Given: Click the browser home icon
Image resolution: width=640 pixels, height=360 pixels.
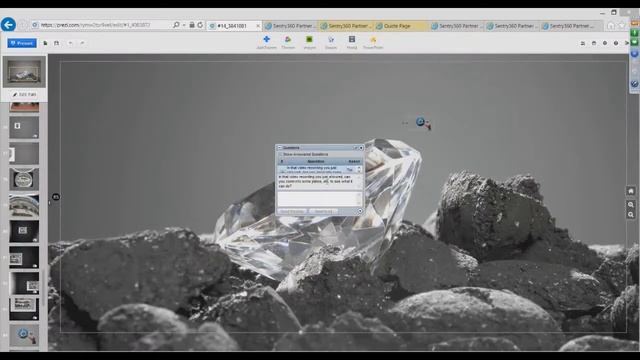Looking at the screenshot, I should [611, 25].
